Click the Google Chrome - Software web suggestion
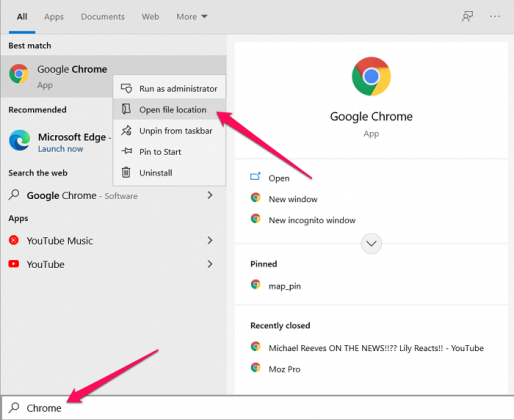514x420 pixels. [82, 195]
